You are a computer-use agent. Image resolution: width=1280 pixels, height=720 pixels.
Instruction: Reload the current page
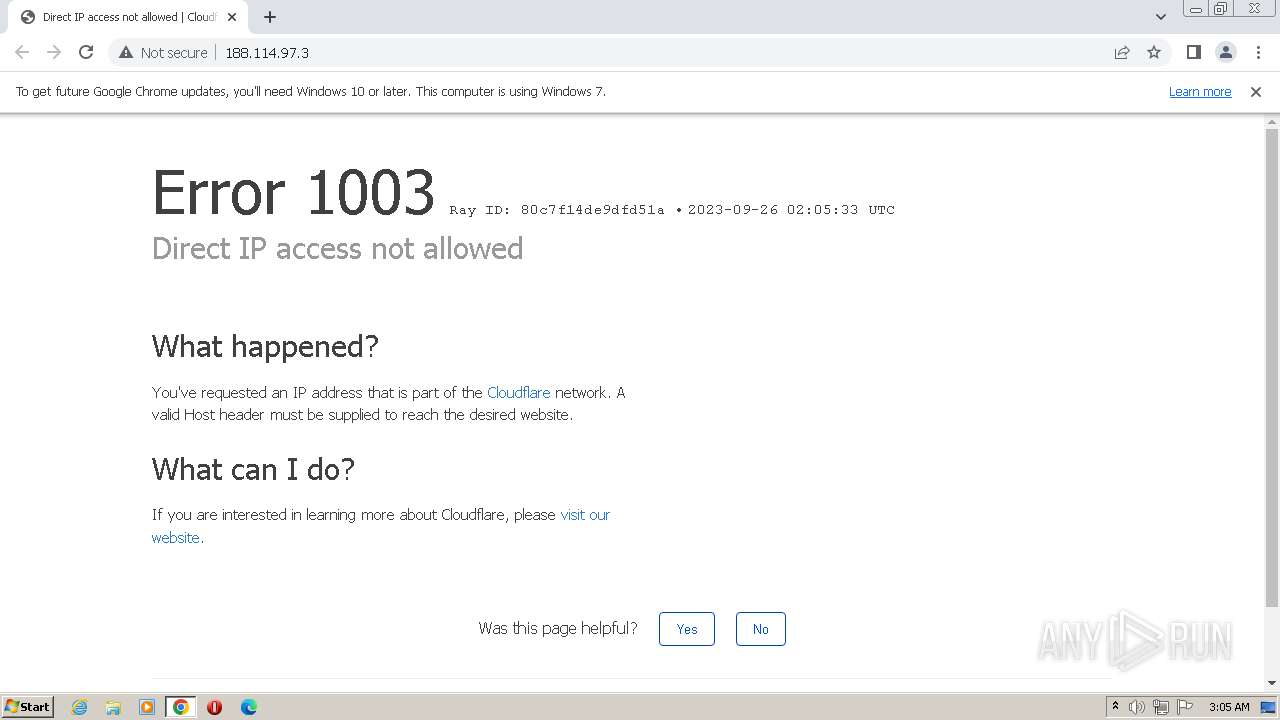86,52
